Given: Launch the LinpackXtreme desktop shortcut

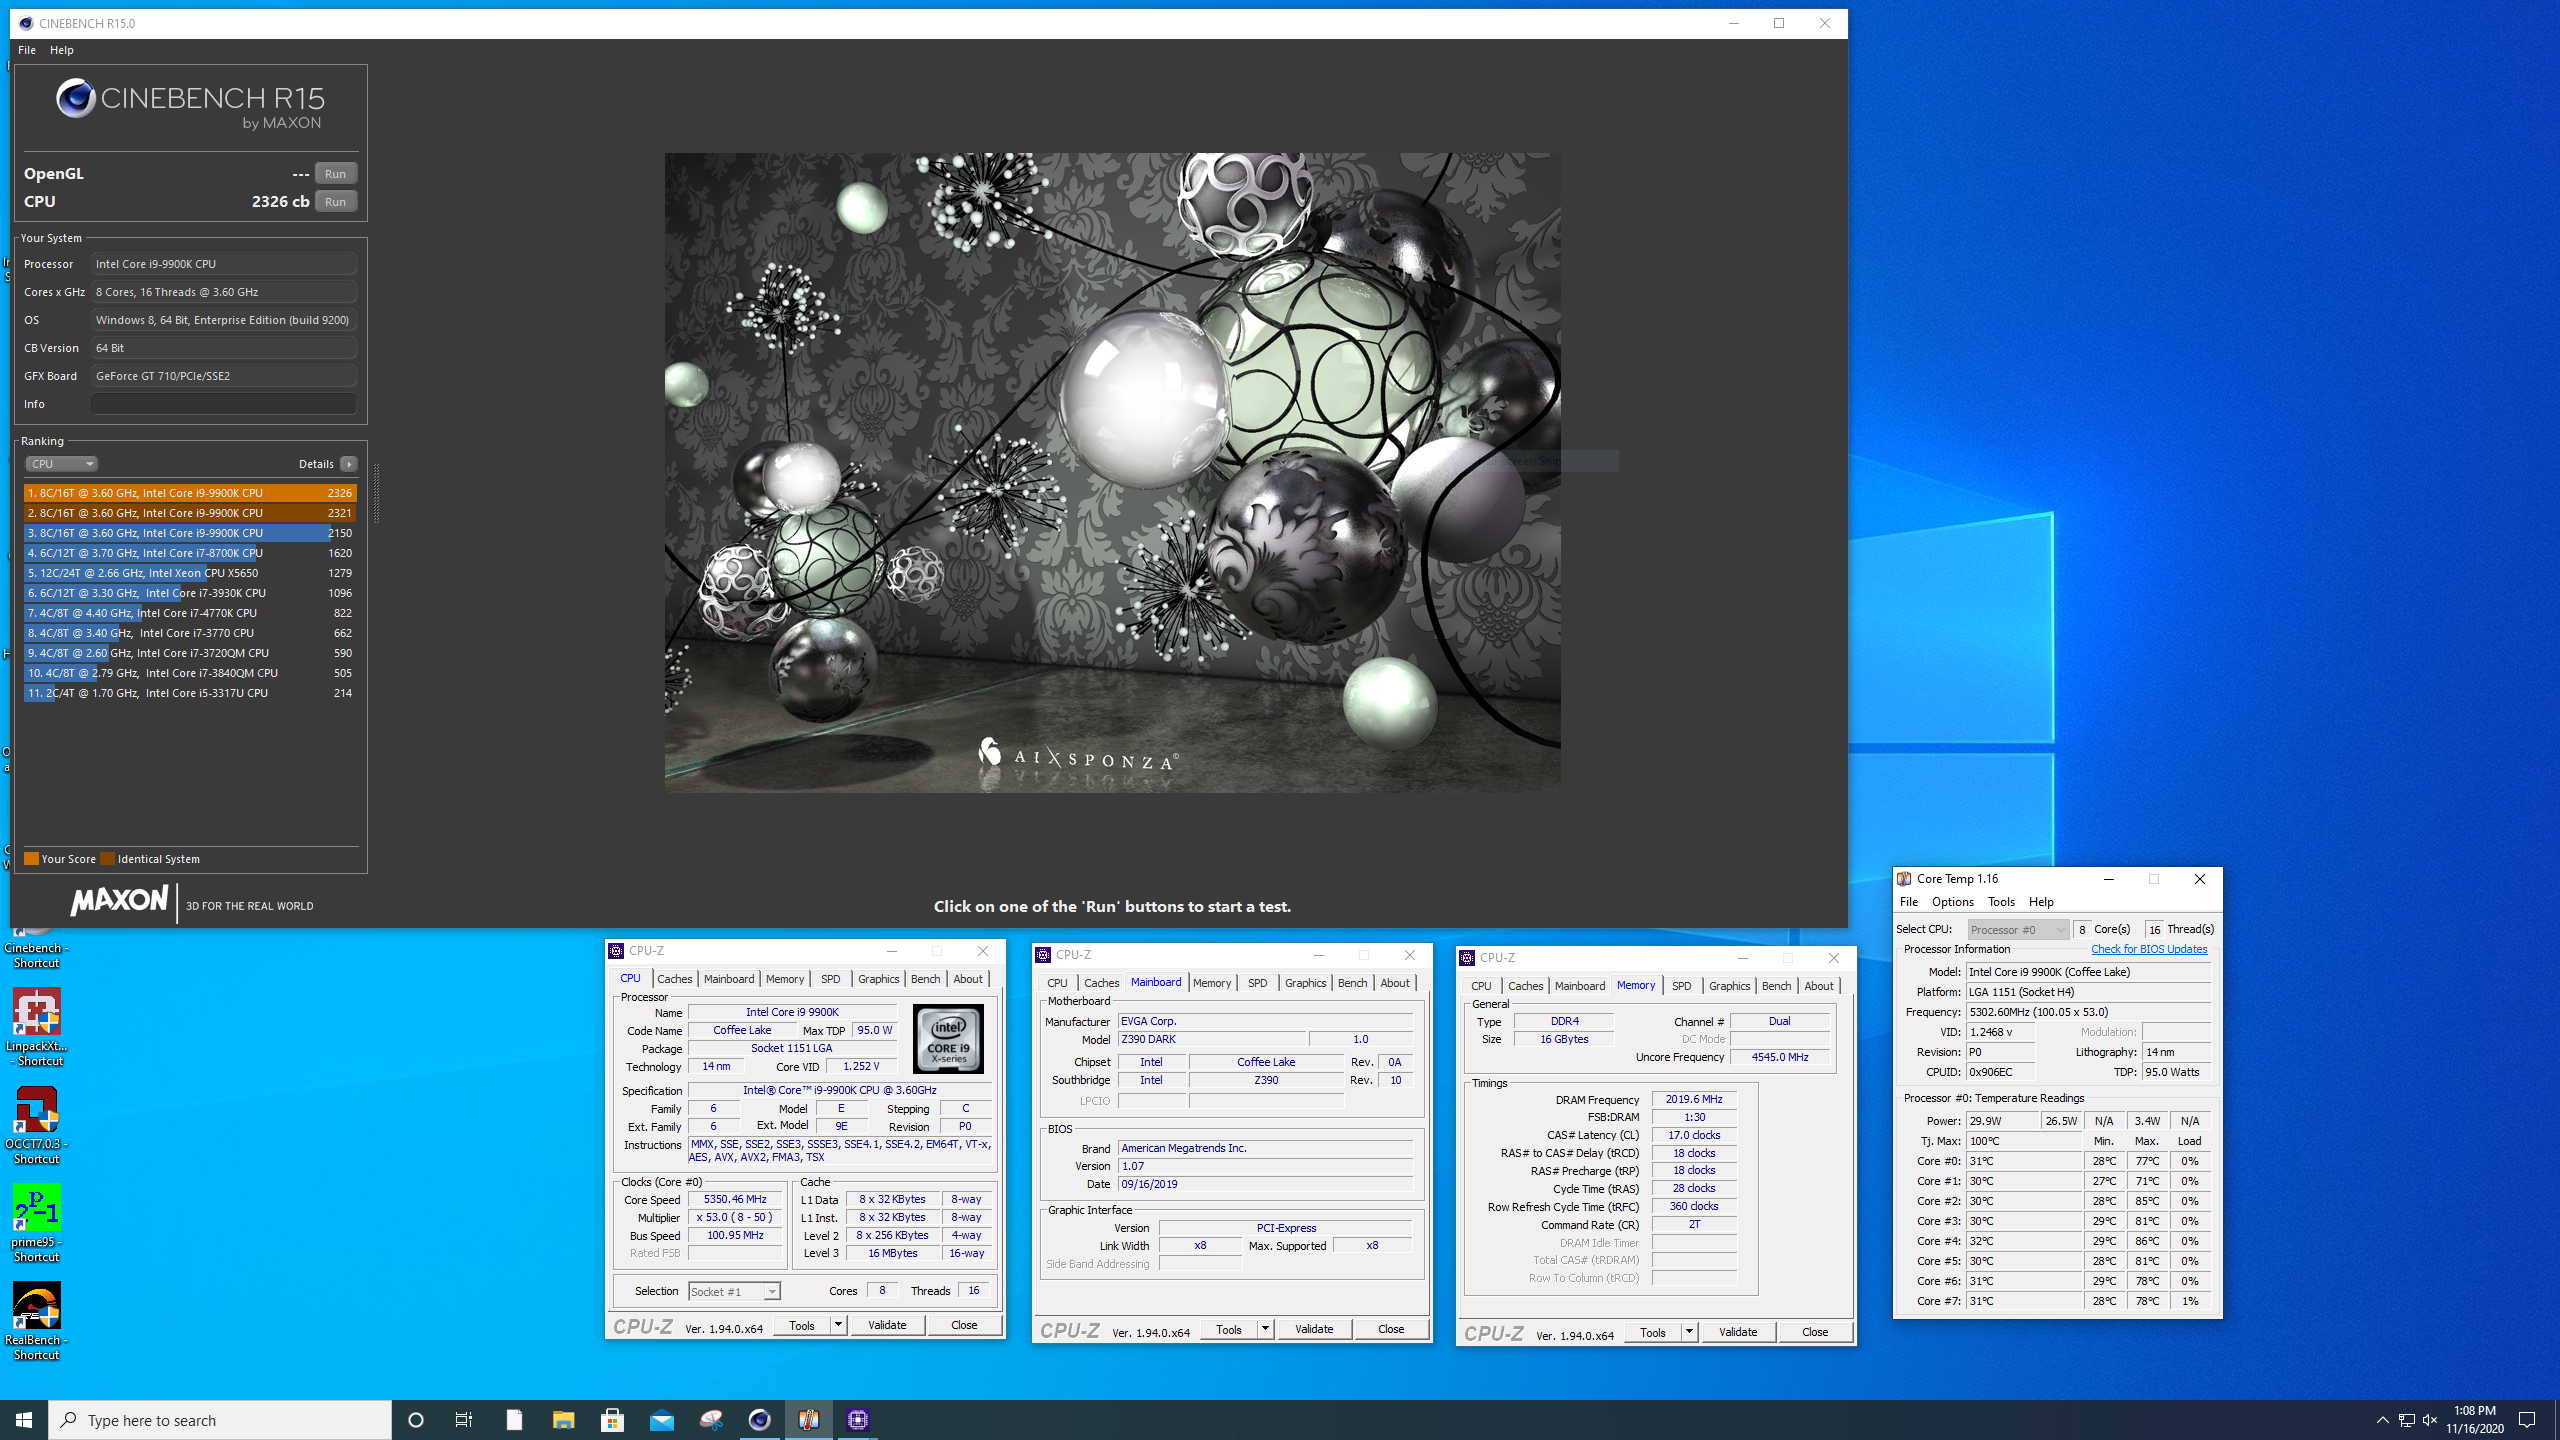Looking at the screenshot, I should pos(36,1027).
